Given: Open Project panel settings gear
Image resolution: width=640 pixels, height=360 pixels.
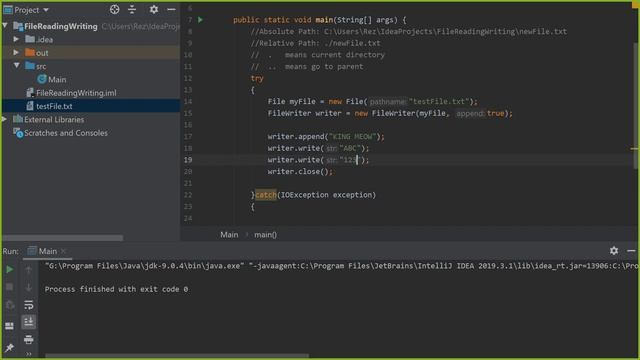Looking at the screenshot, I should point(153,9).
